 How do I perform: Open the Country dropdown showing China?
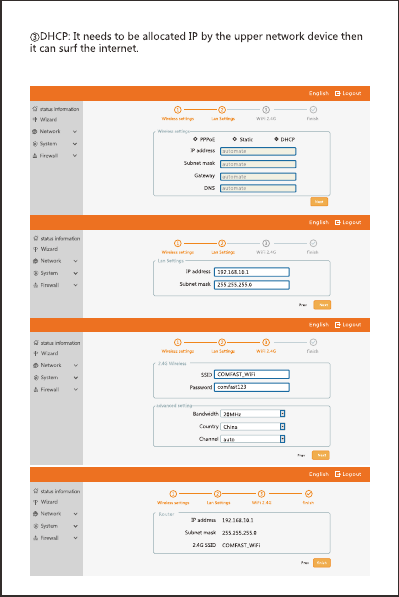point(253,426)
